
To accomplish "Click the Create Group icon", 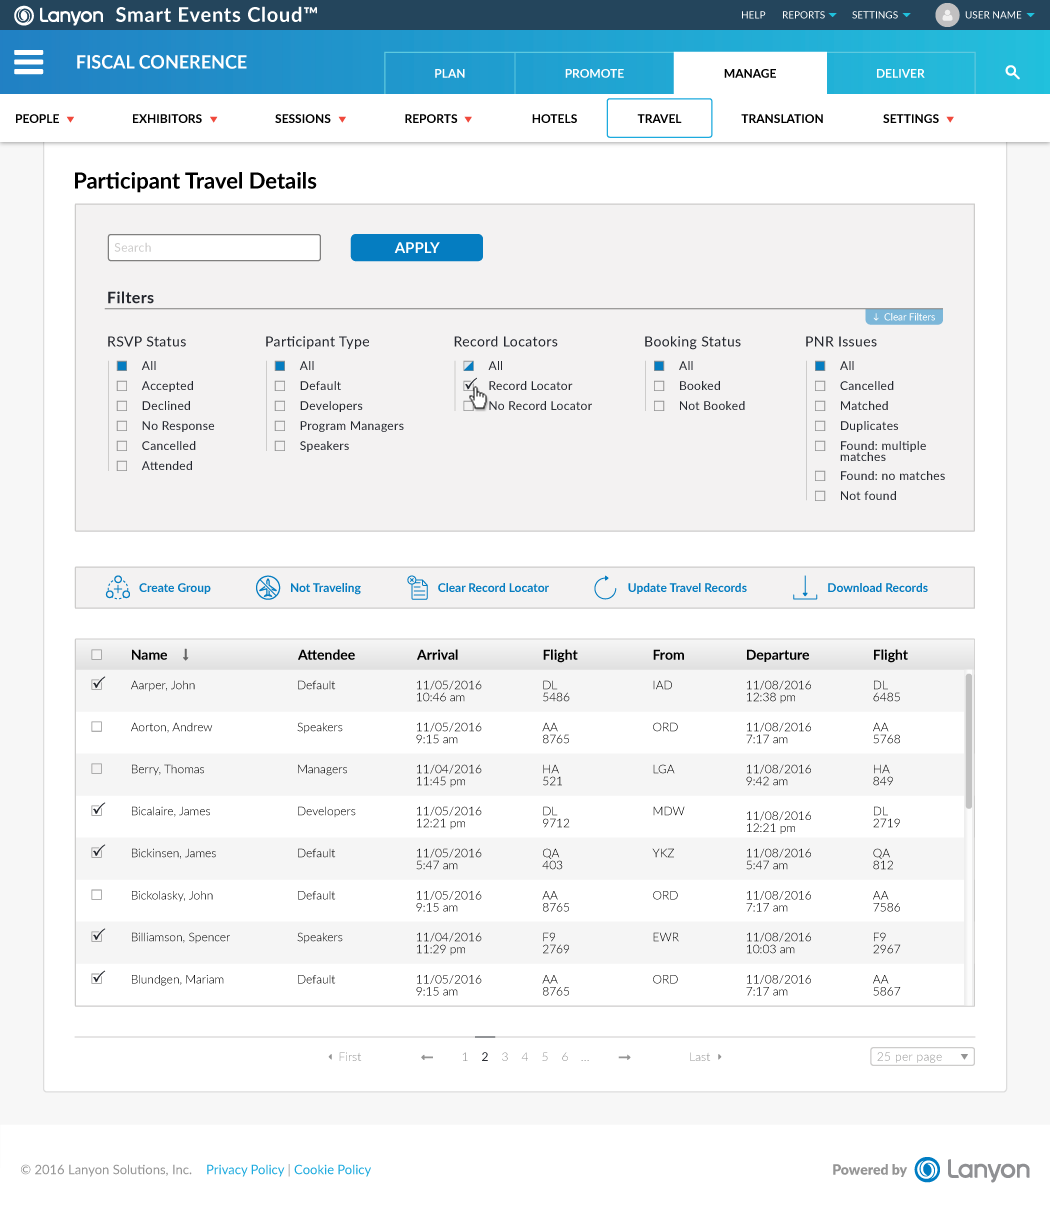I will pos(117,588).
